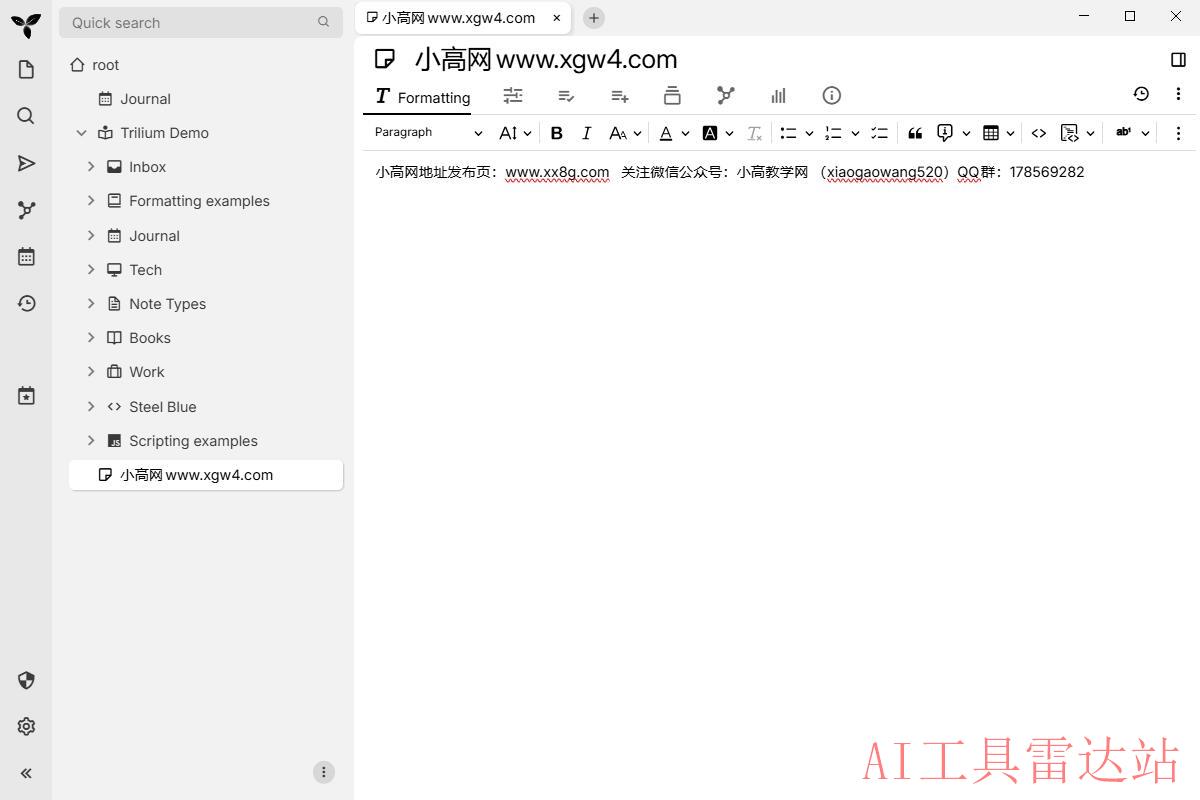This screenshot has height=800, width=1200.
Task: Insert an admonition callout box
Action: click(945, 133)
